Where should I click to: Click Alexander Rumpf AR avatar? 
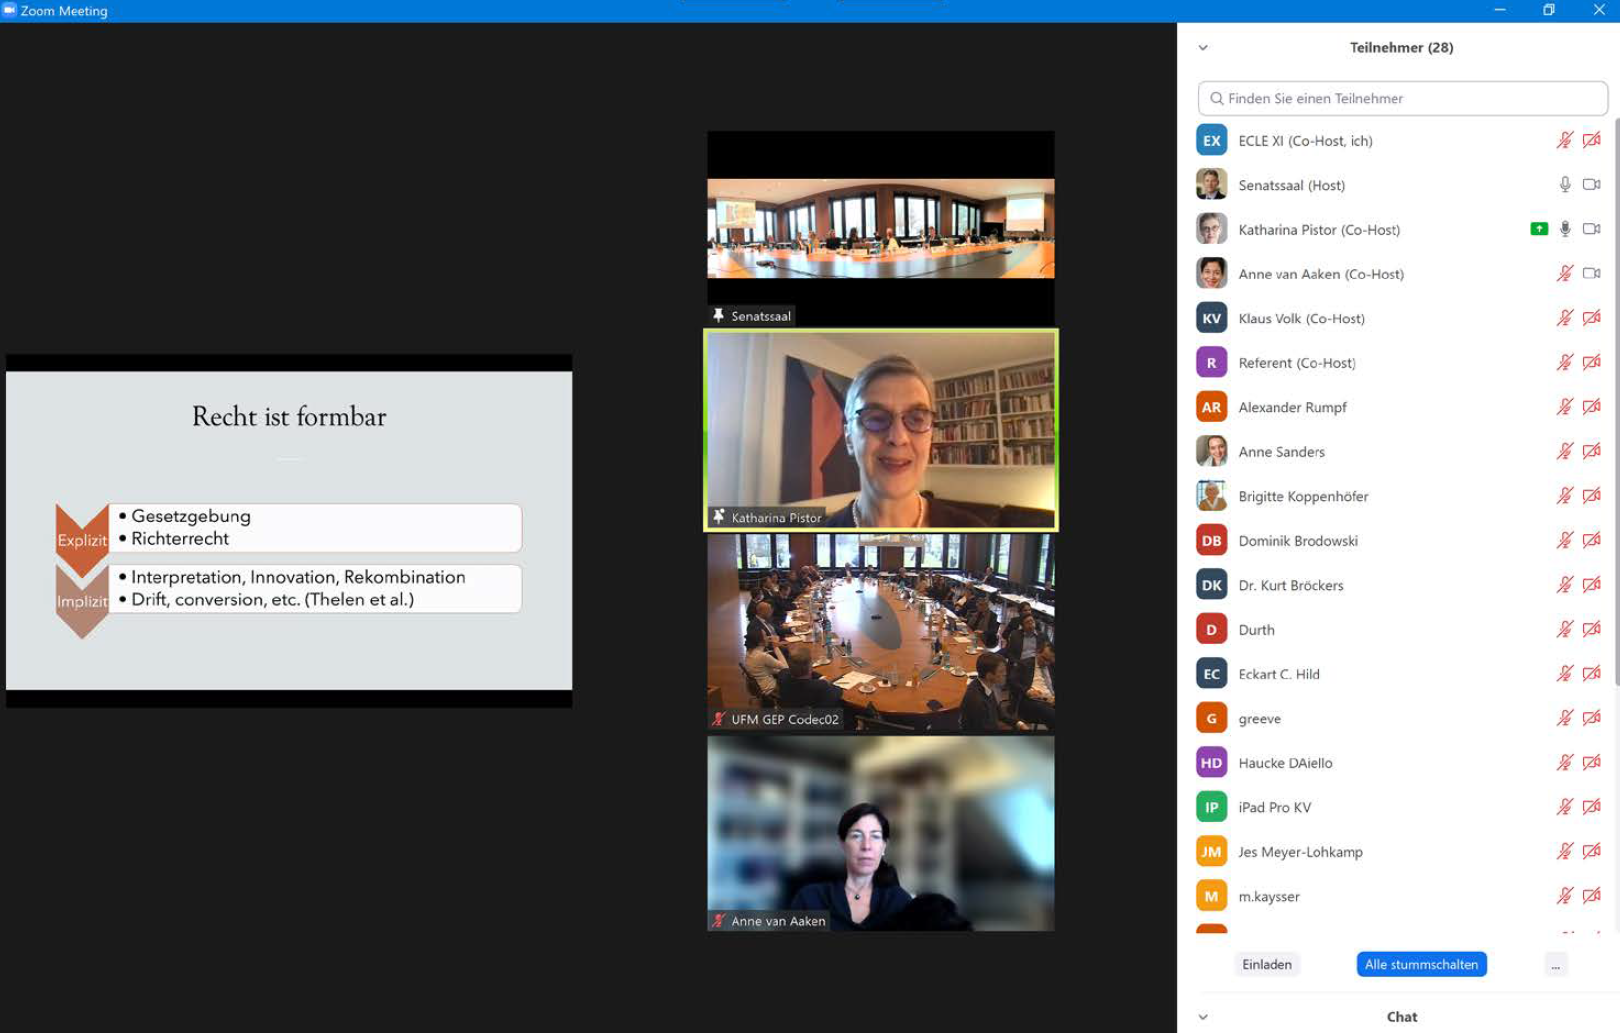(x=1211, y=407)
